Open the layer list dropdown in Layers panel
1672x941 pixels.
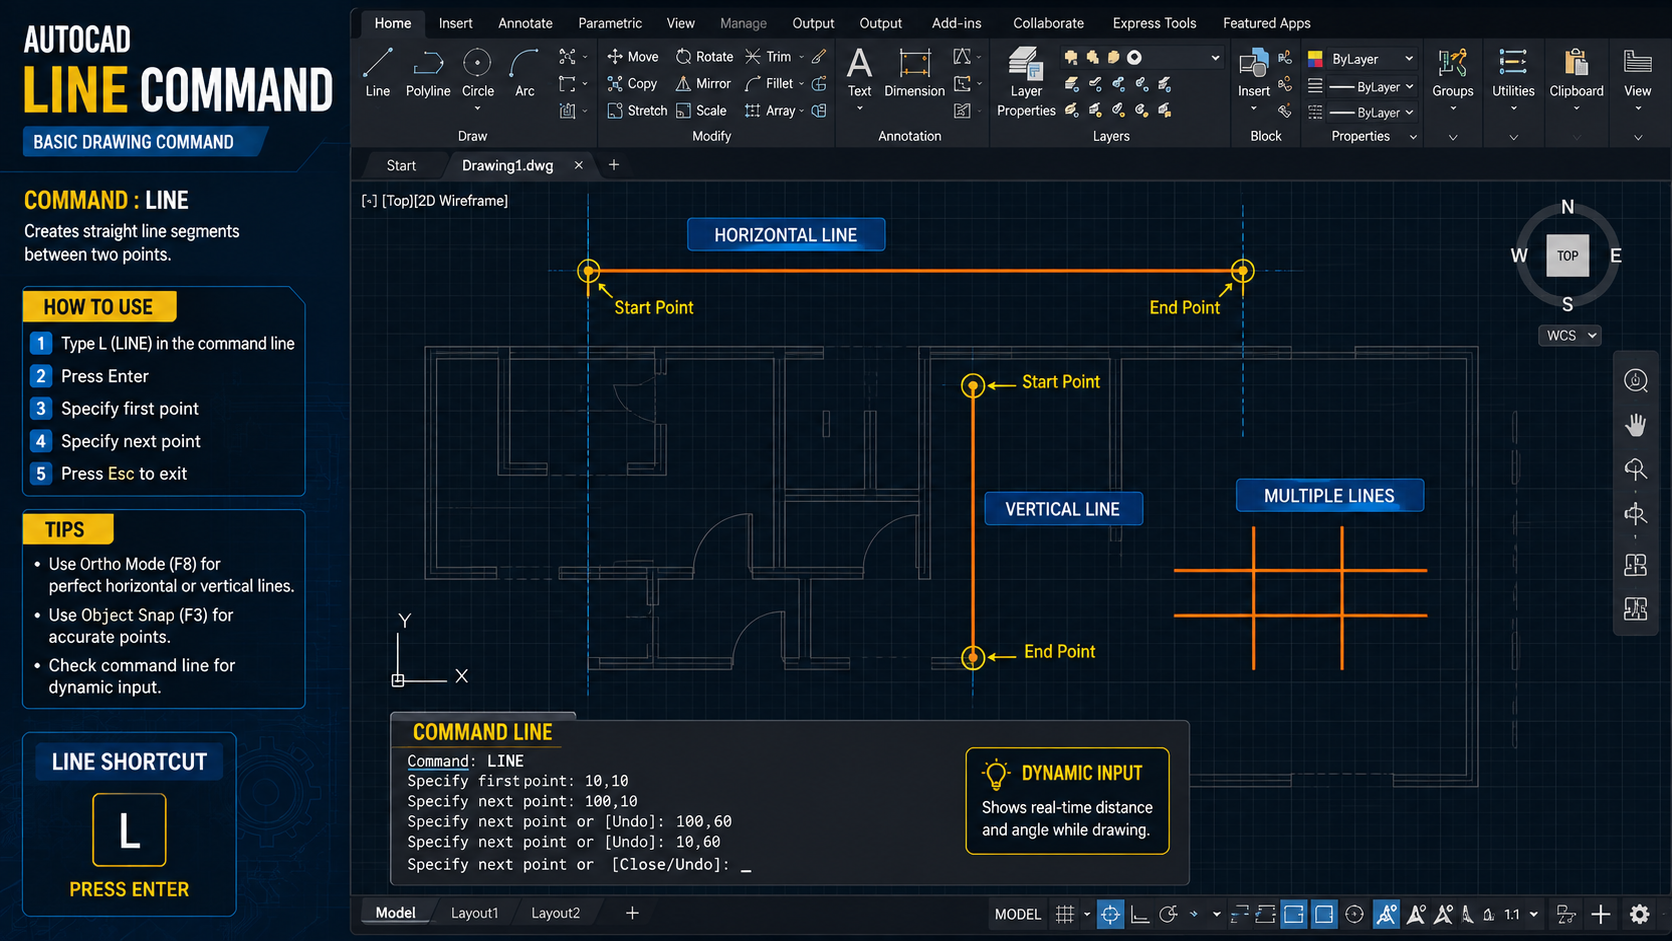[1143, 58]
